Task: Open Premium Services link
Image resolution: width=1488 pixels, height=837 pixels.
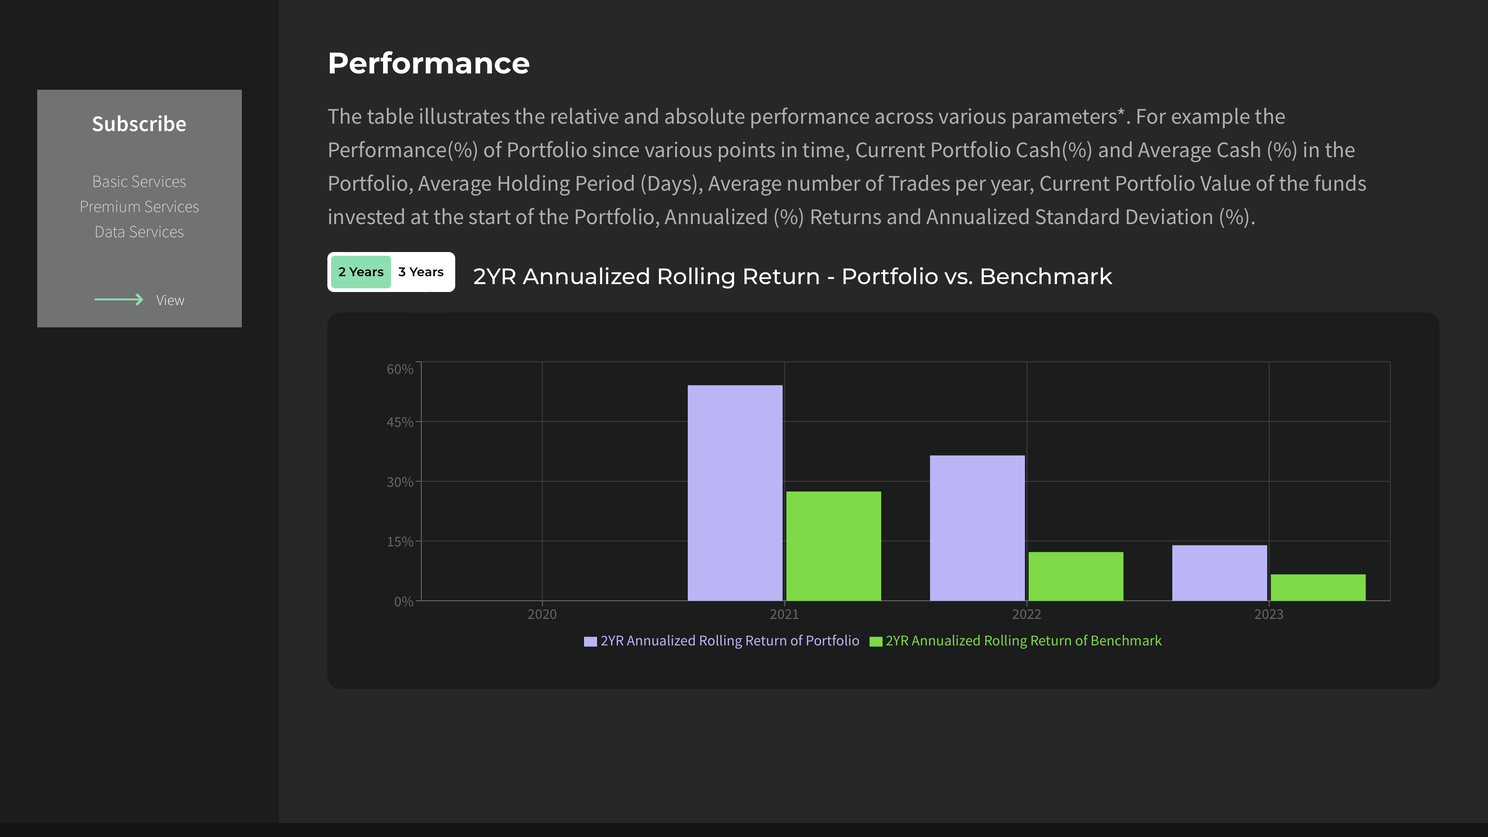Action: (x=139, y=207)
